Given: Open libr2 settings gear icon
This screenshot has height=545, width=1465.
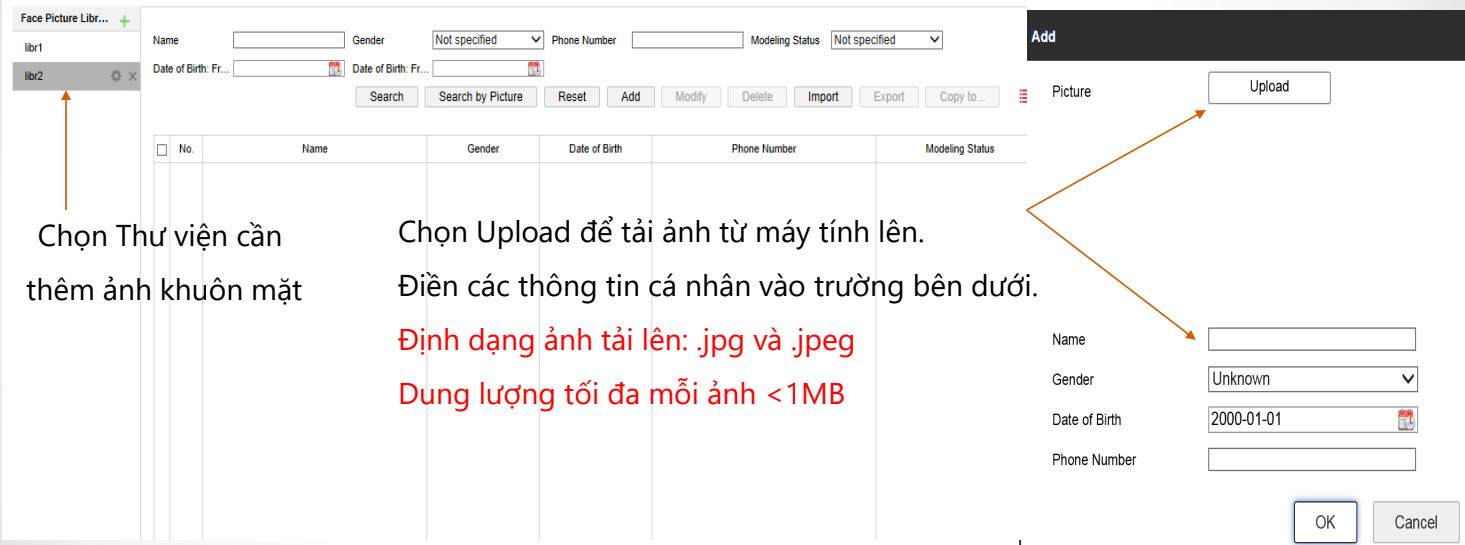Looking at the screenshot, I should click(x=116, y=76).
